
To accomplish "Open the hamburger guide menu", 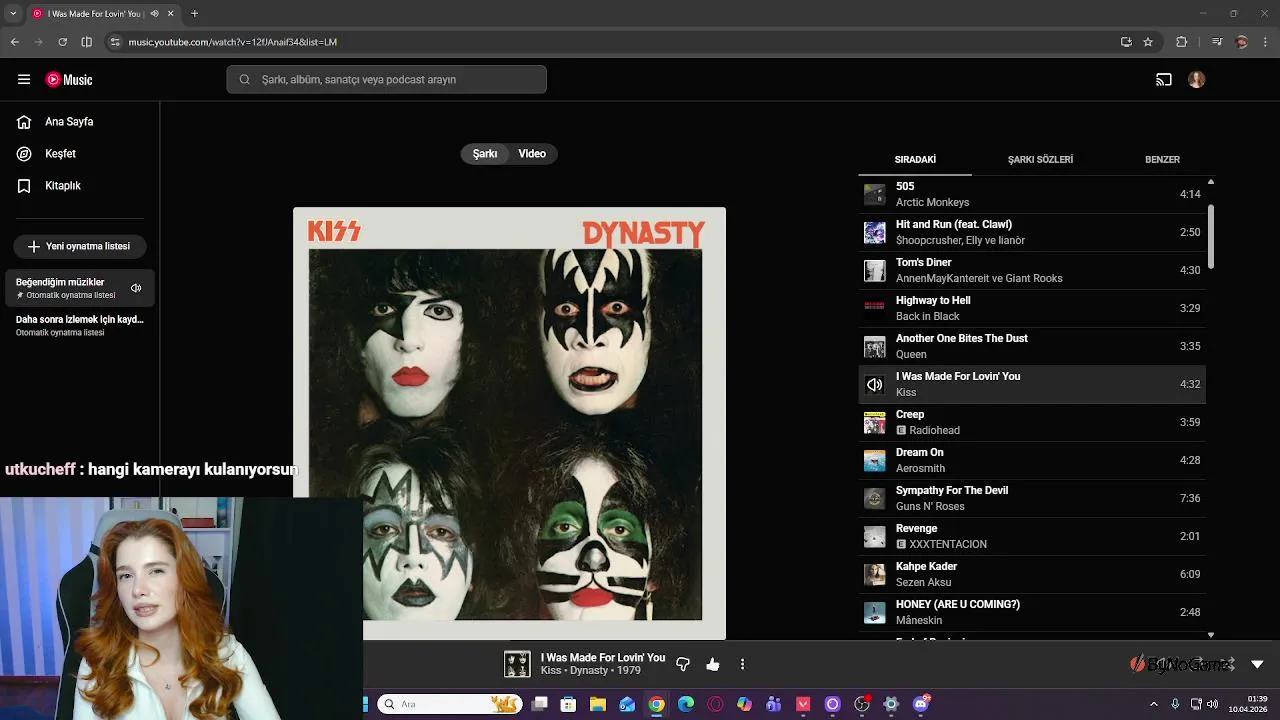I will pyautogui.click(x=24, y=80).
